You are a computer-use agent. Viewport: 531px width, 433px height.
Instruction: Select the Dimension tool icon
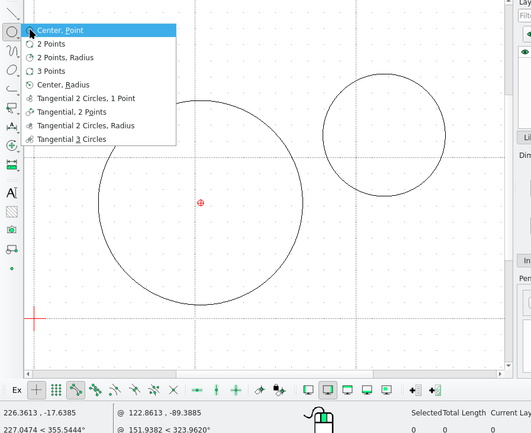pos(12,126)
